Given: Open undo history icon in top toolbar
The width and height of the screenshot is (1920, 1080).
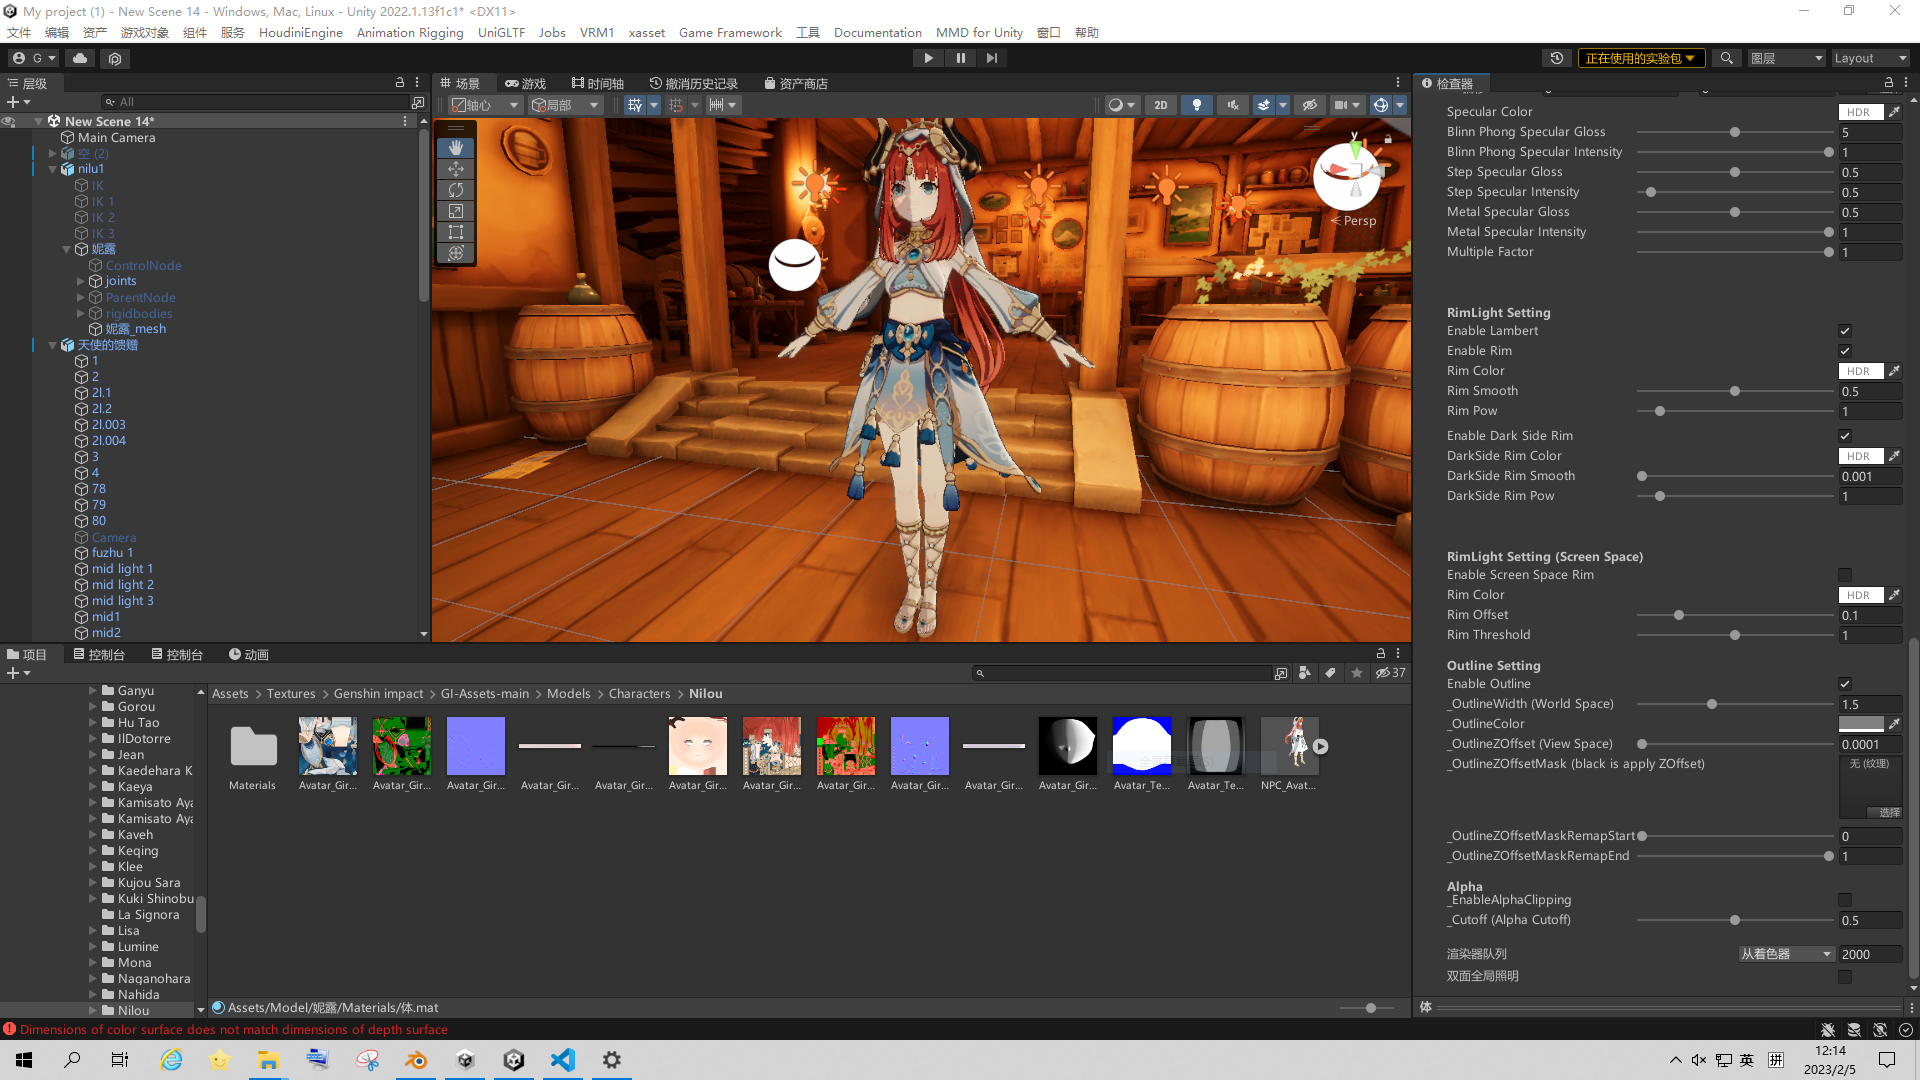Looking at the screenshot, I should (x=1557, y=58).
